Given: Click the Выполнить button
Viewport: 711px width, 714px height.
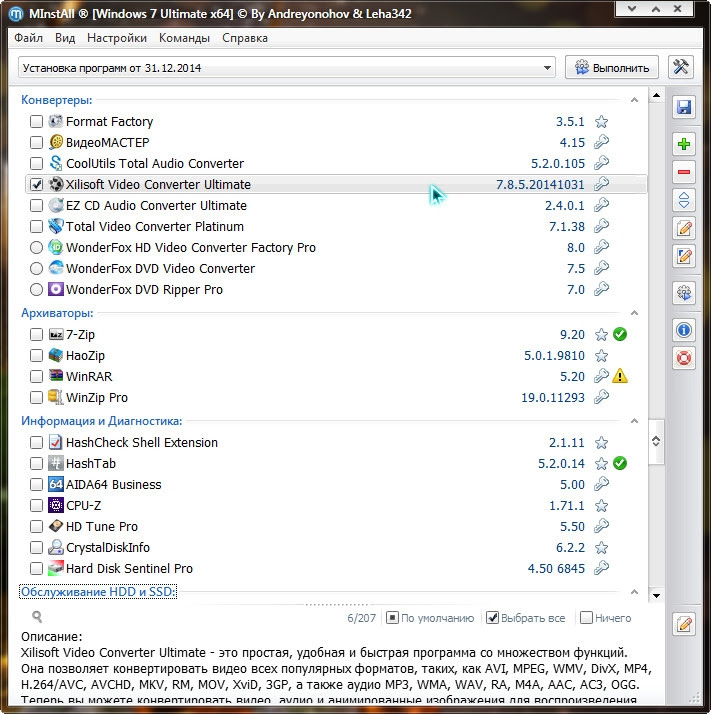Looking at the screenshot, I should point(611,67).
